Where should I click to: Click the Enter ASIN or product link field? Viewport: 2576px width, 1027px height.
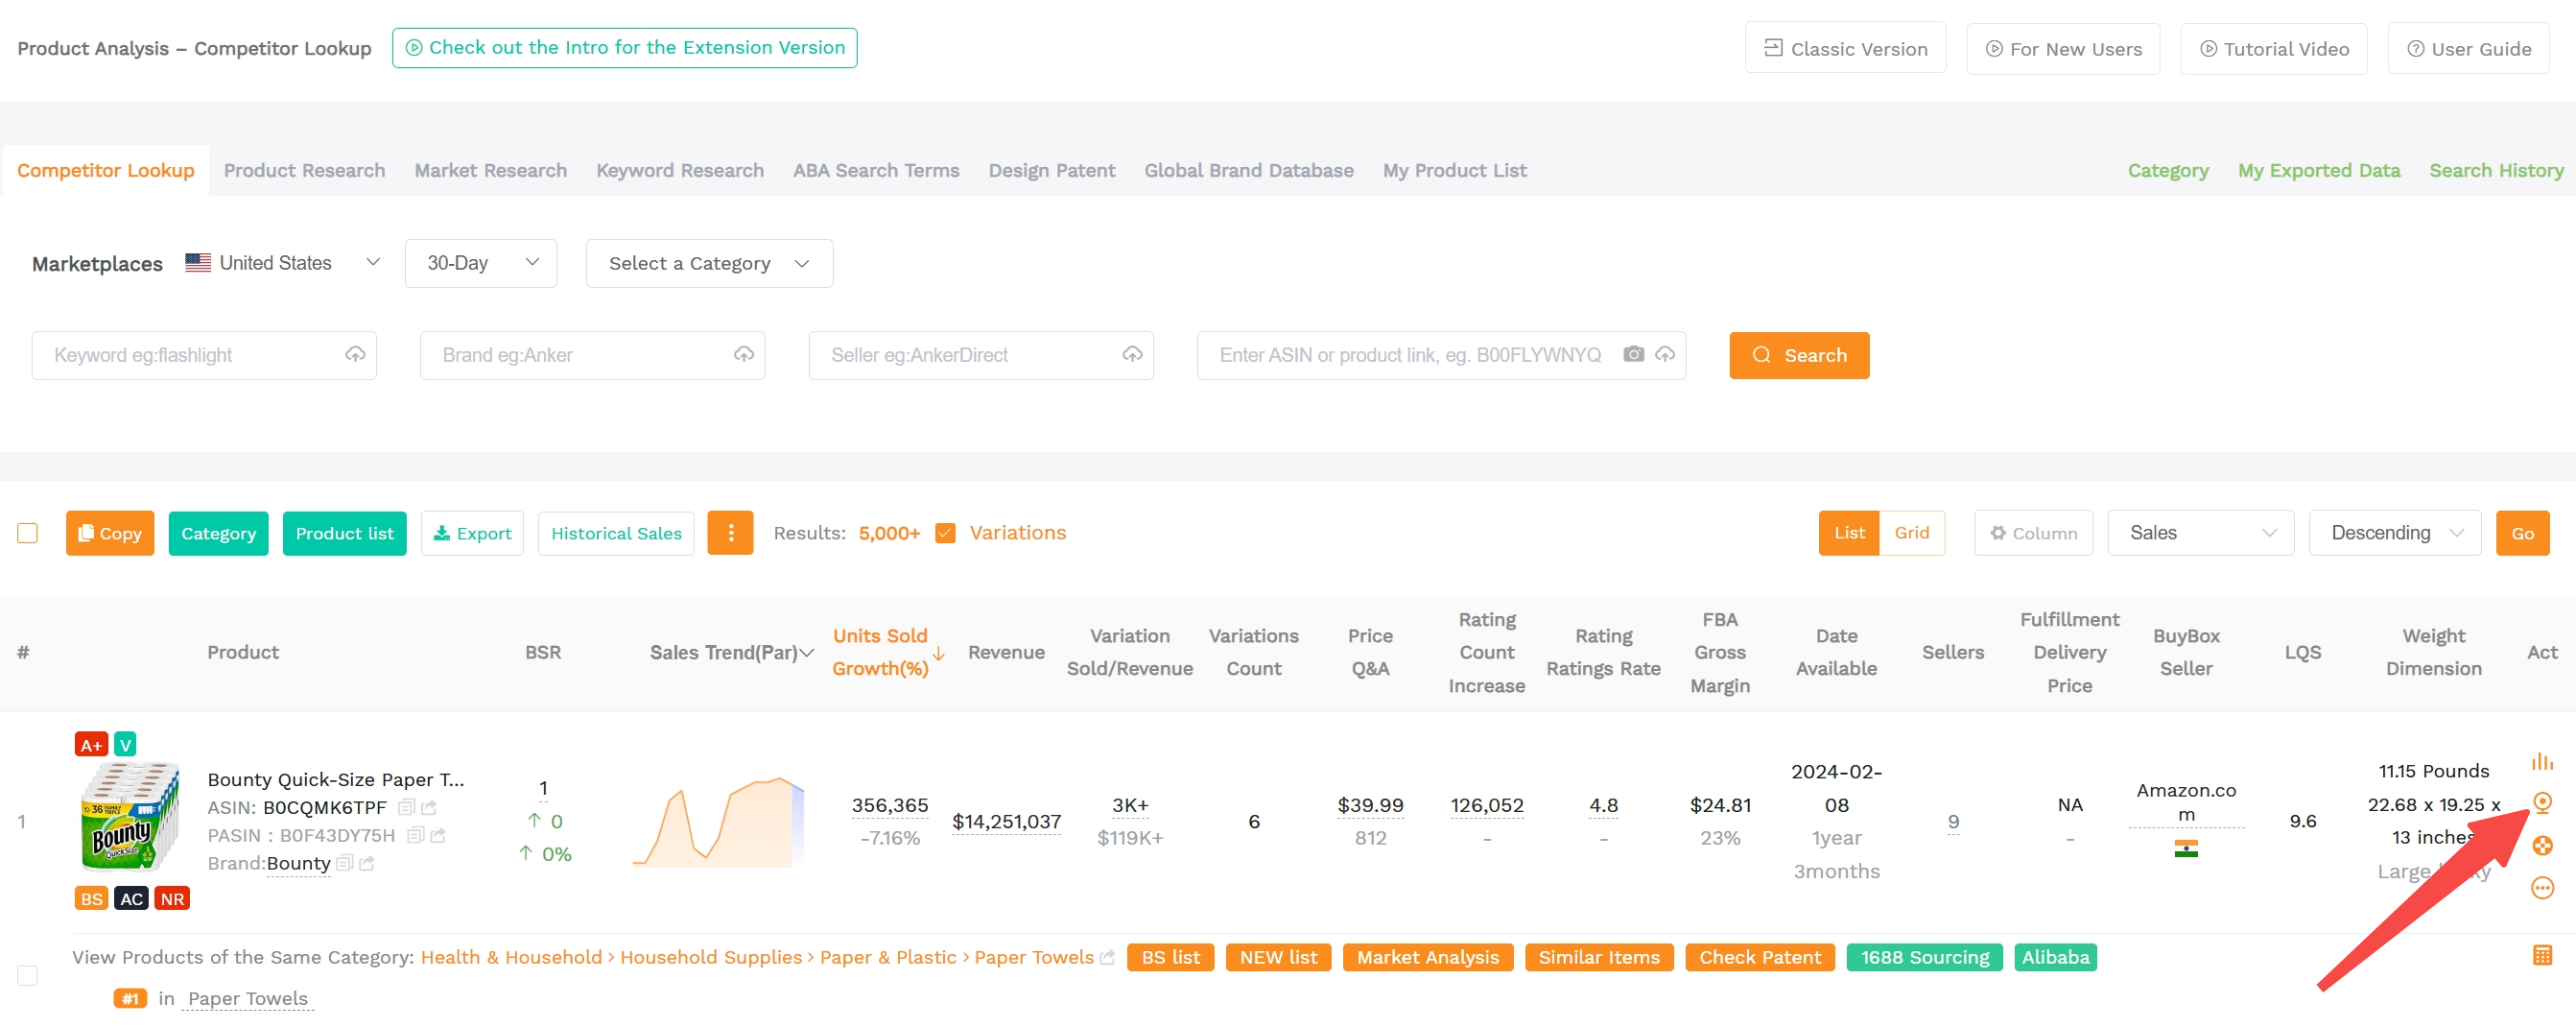1440,355
